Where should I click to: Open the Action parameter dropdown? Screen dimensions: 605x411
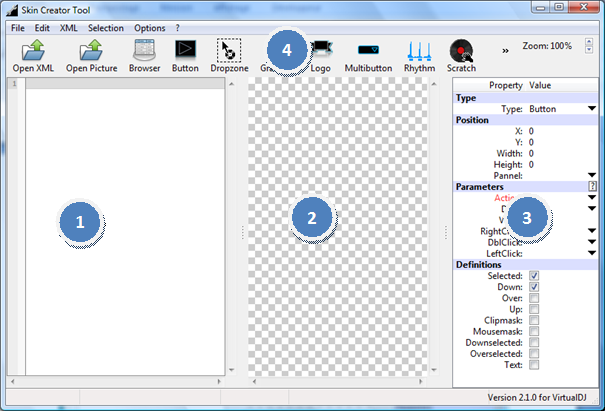click(x=592, y=198)
